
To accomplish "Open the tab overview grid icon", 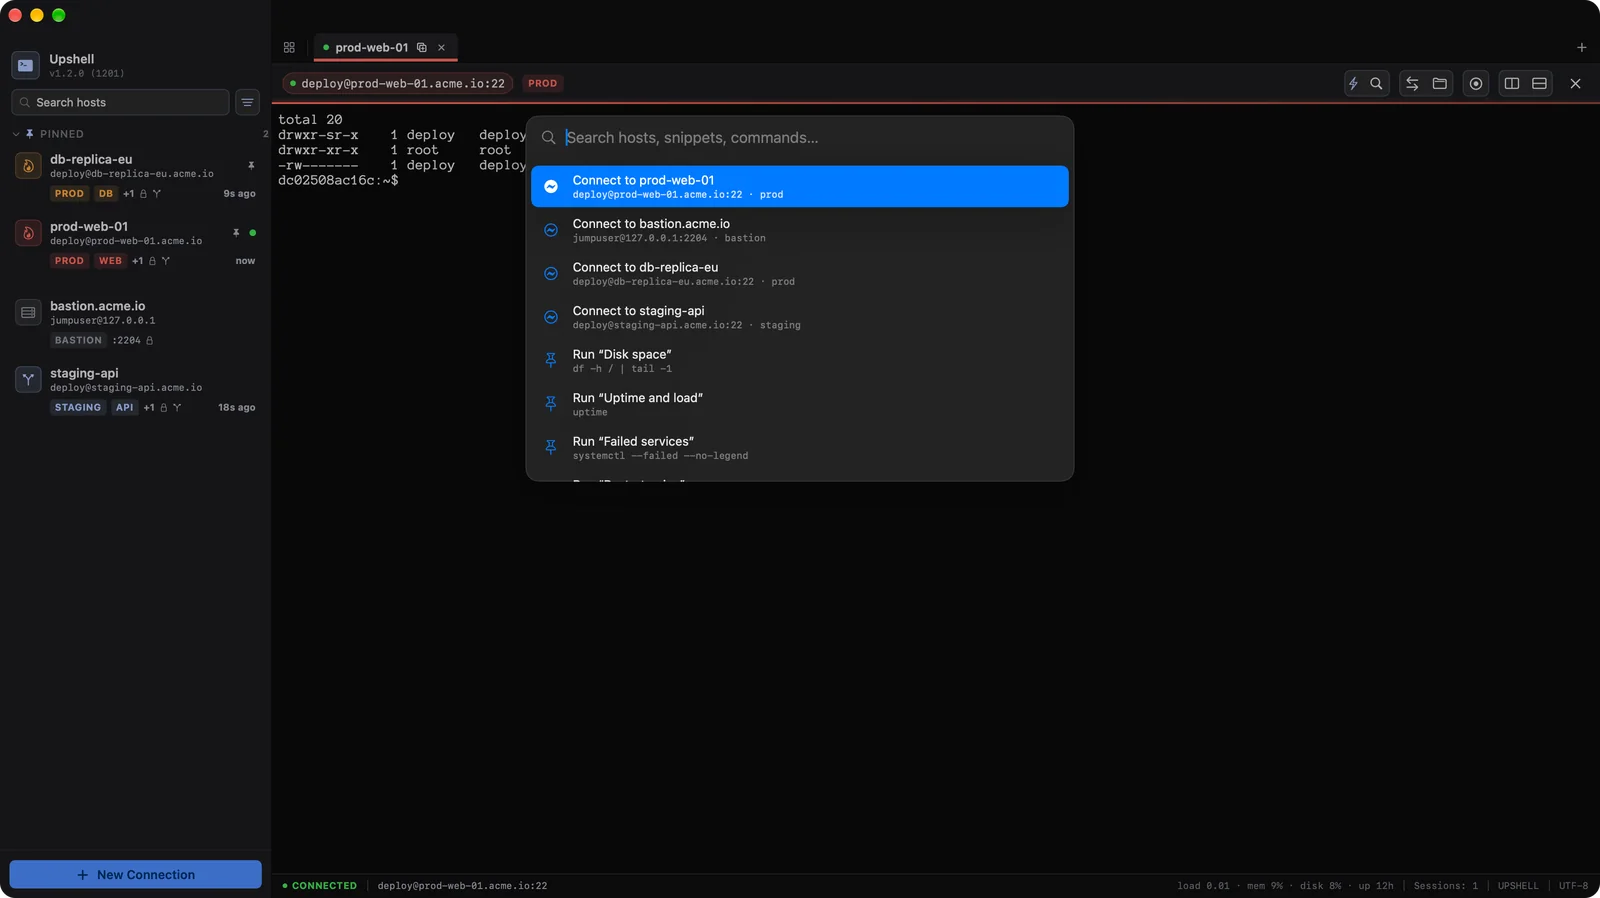I will pos(289,47).
